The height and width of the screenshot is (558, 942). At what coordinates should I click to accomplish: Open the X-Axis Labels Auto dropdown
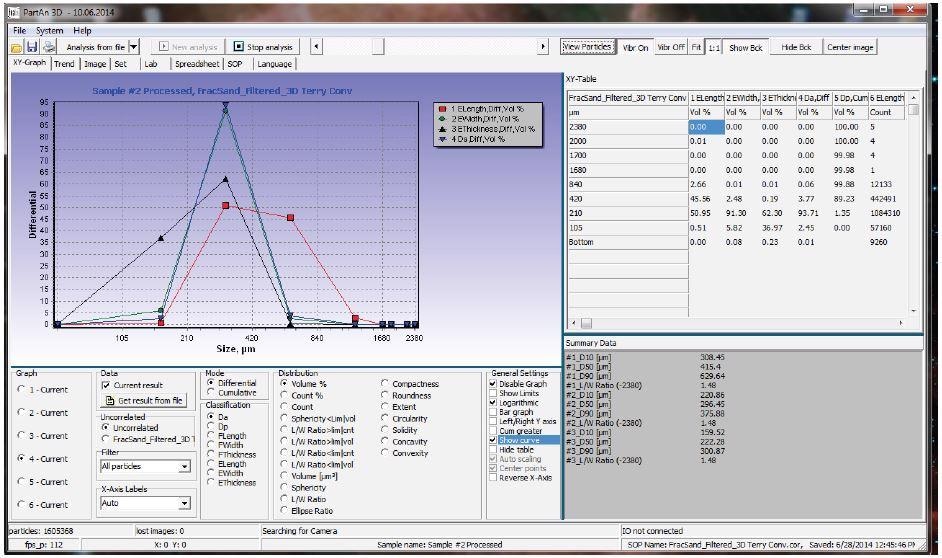(x=184, y=503)
